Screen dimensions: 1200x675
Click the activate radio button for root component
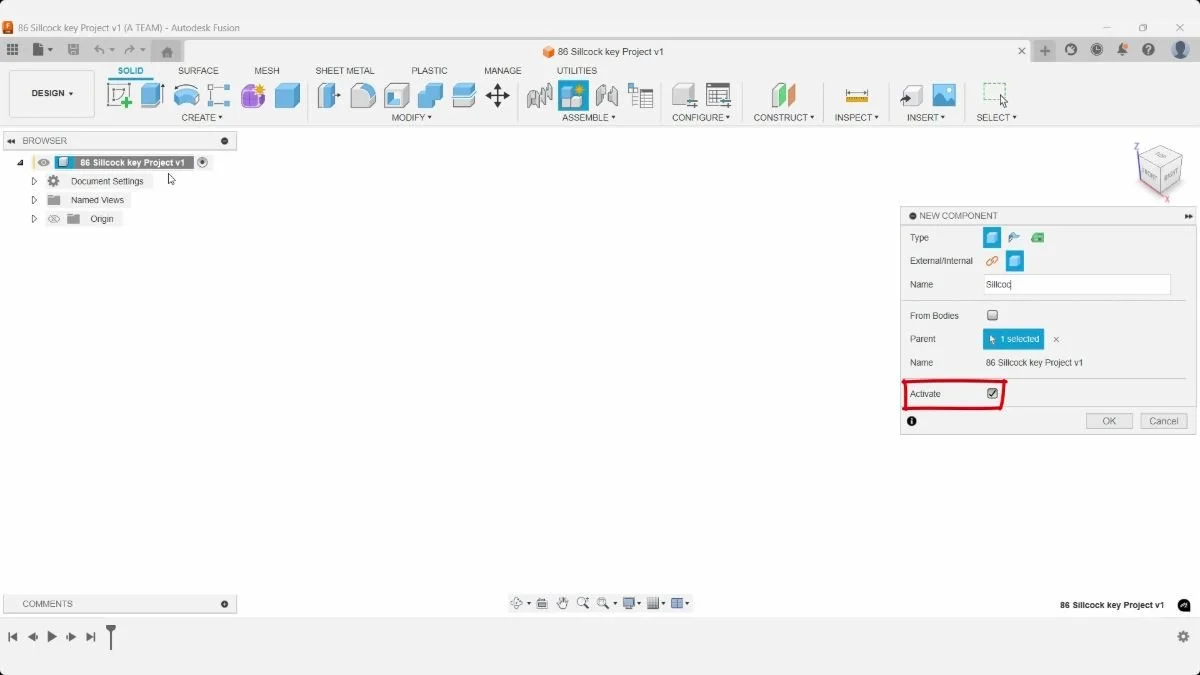(x=202, y=162)
